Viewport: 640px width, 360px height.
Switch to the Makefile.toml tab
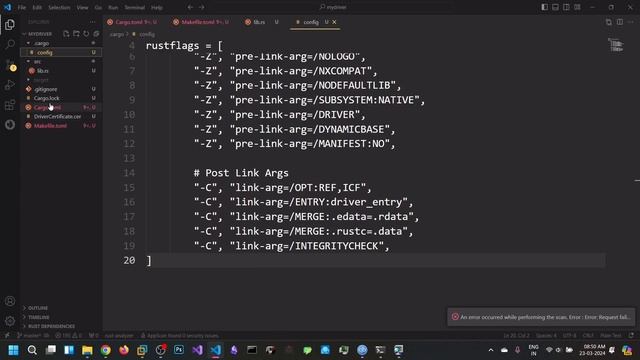coord(201,22)
